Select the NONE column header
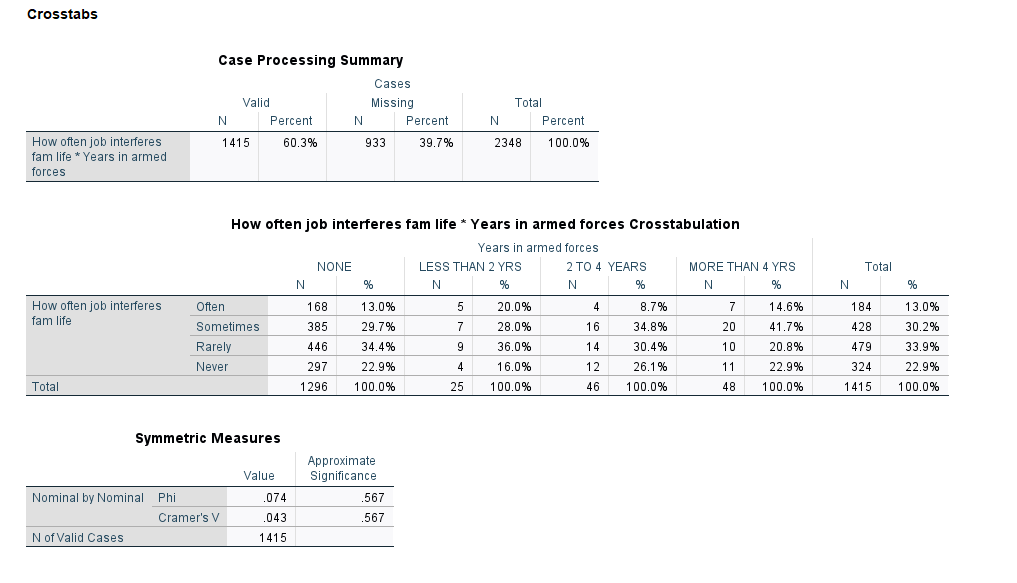 (334, 267)
